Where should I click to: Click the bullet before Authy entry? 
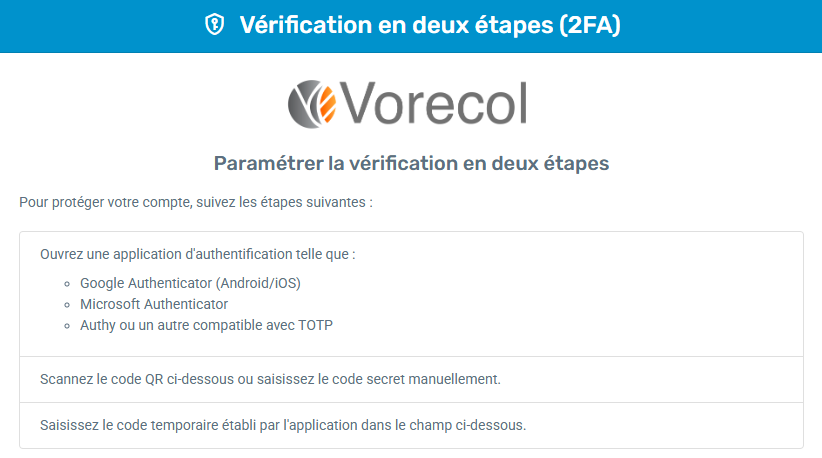tap(67, 326)
